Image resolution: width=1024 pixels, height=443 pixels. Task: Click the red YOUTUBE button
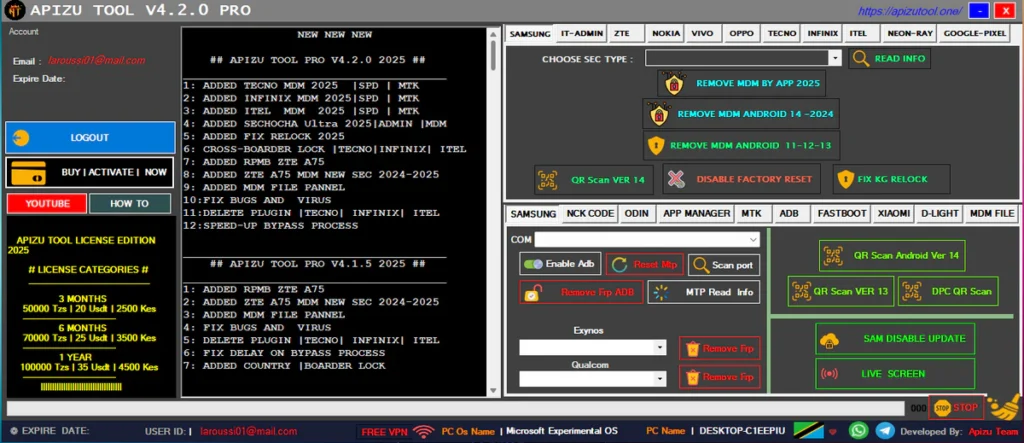point(47,203)
